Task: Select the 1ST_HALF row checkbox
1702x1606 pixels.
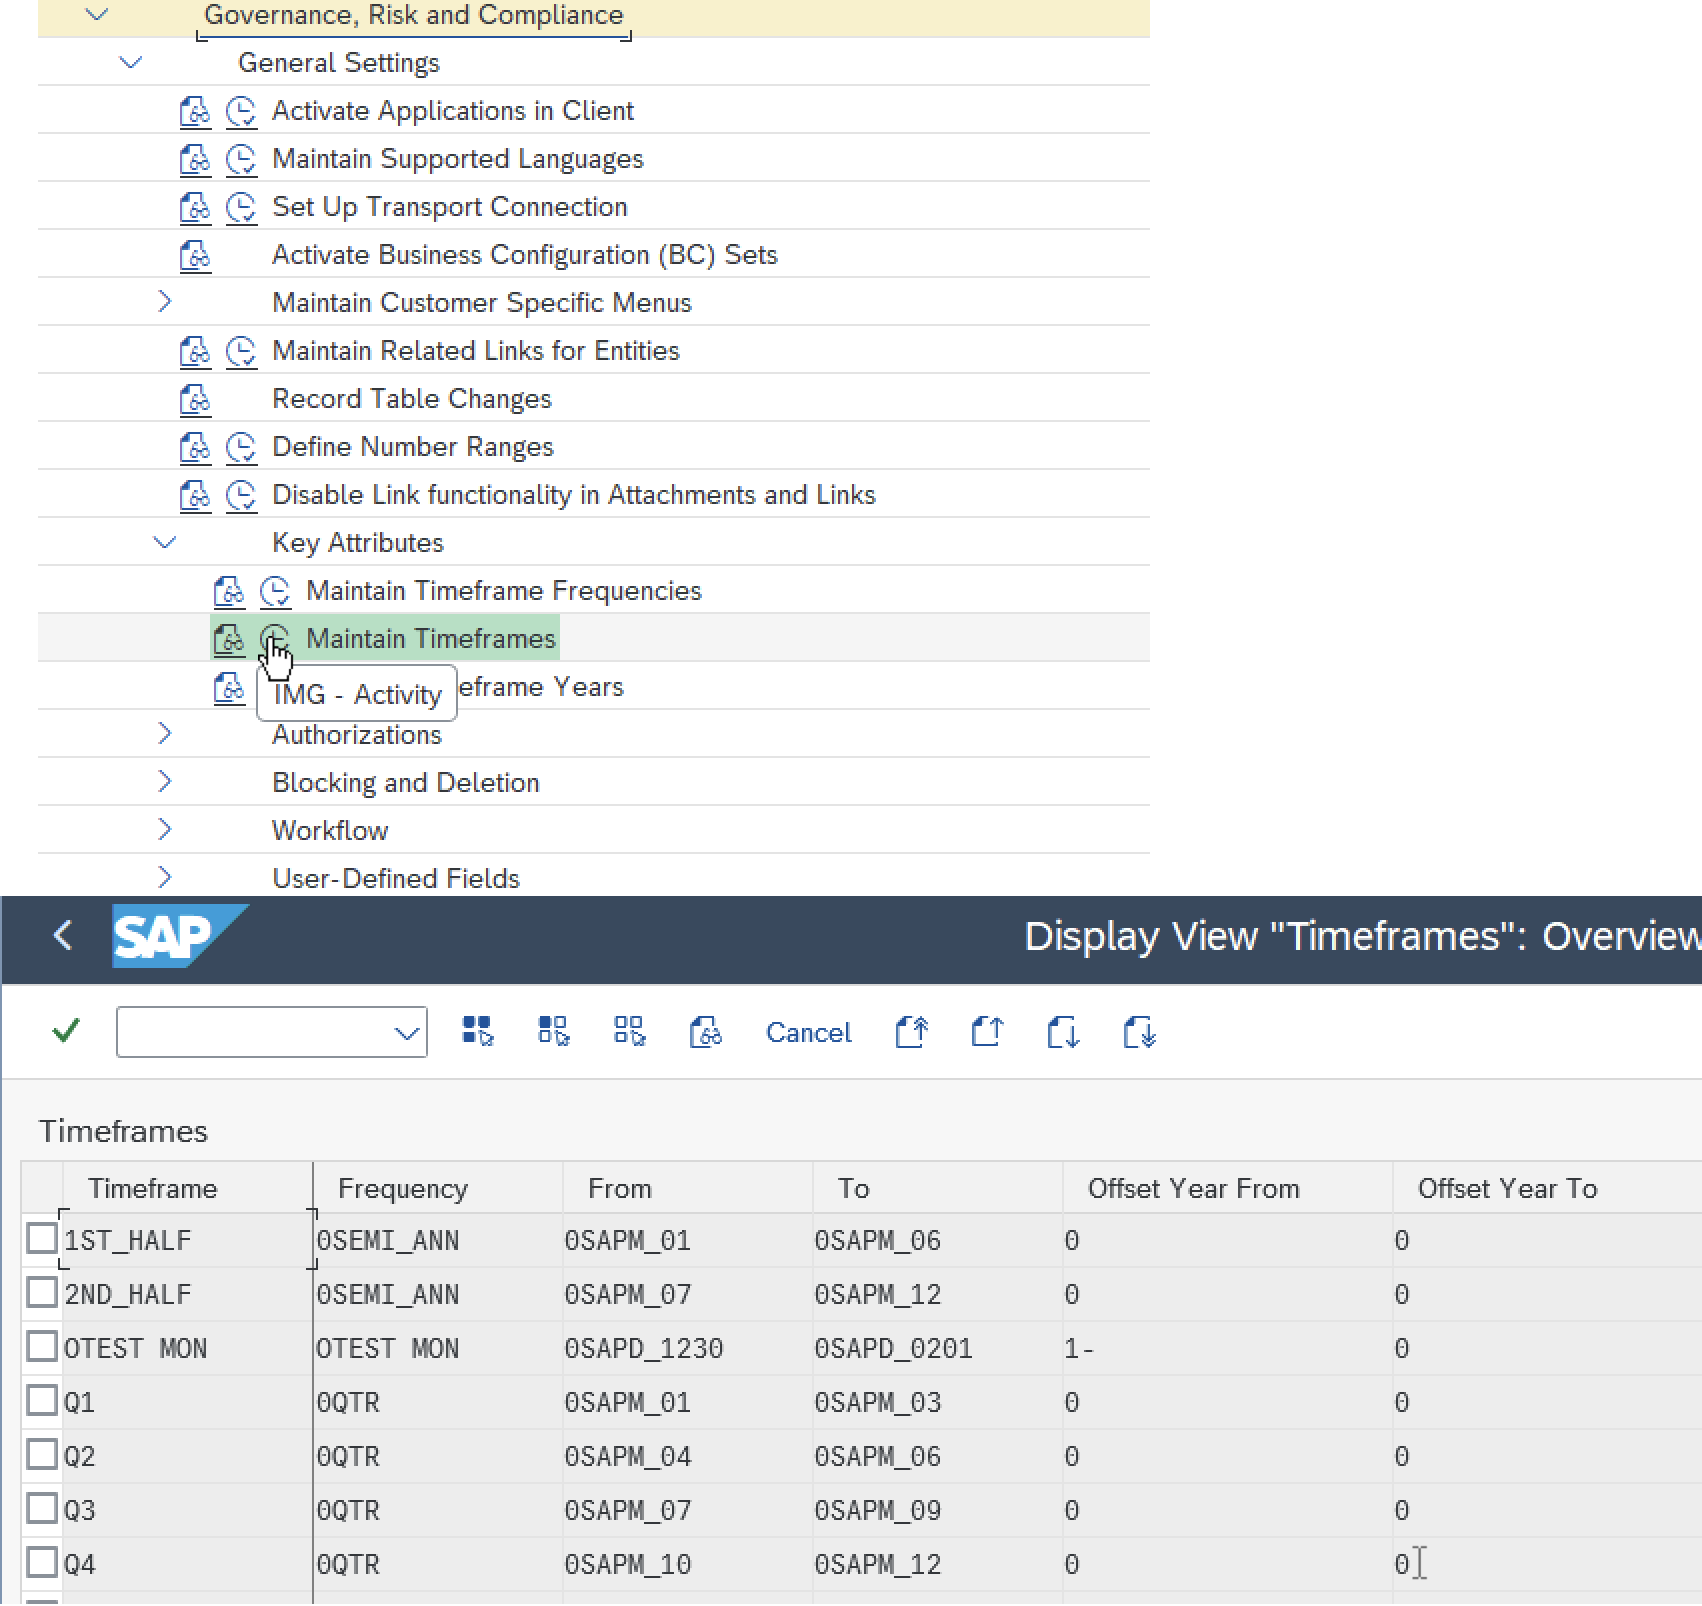Action: (x=42, y=1238)
